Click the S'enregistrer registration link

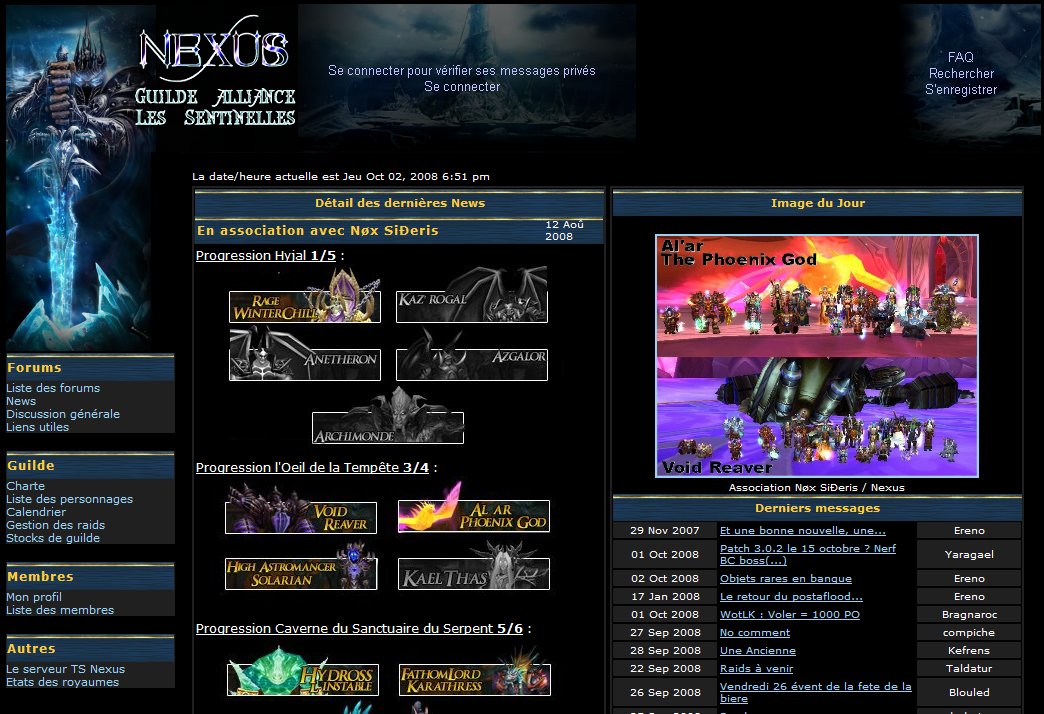[960, 90]
